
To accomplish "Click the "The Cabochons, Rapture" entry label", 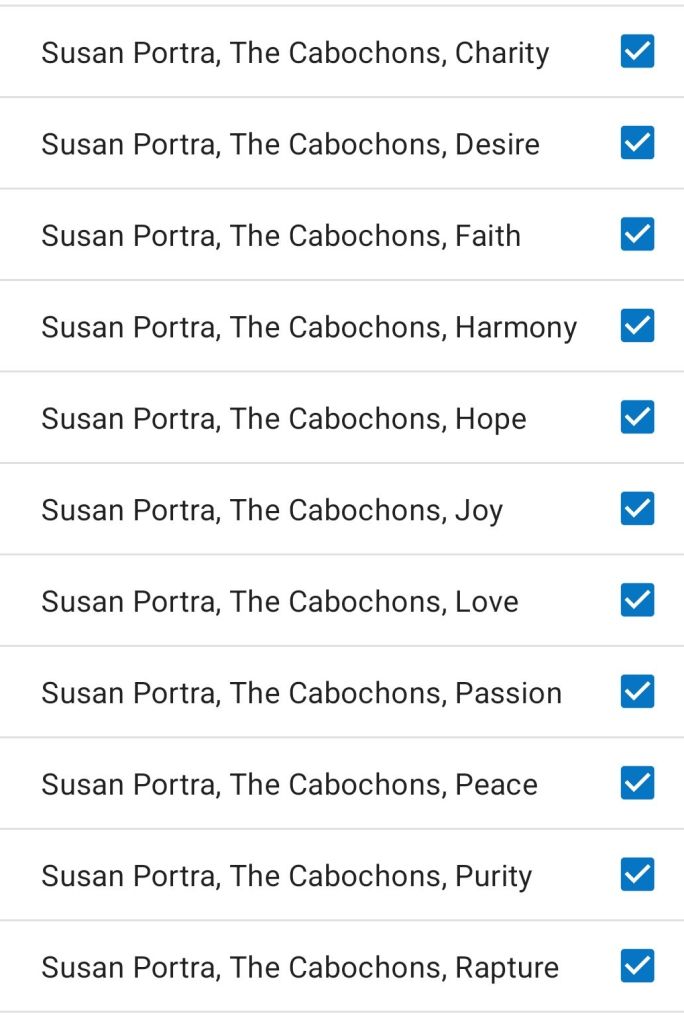I will (300, 968).
